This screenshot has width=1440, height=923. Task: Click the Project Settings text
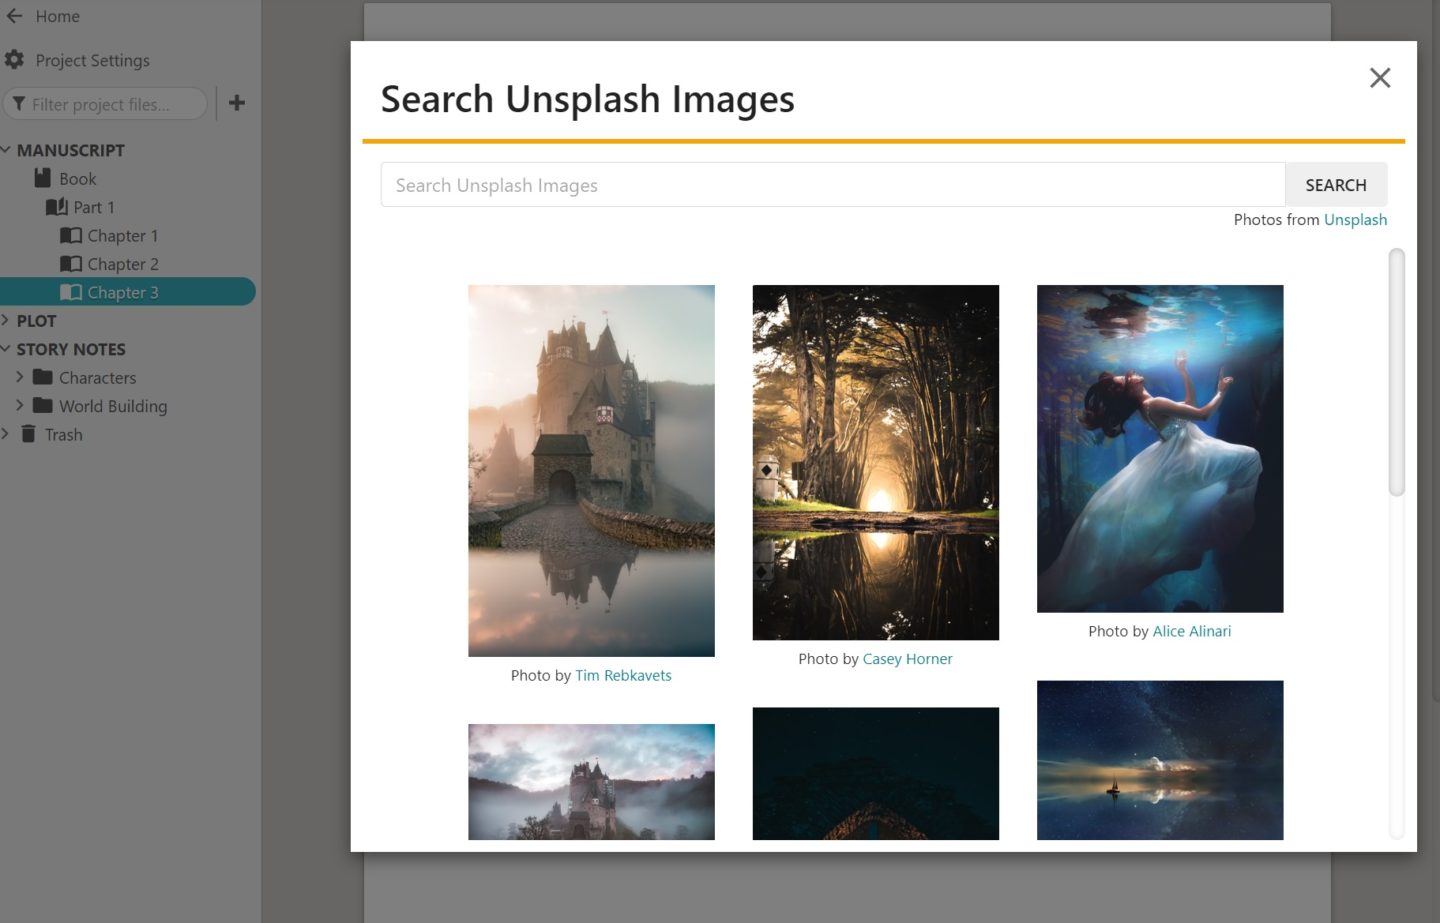pyautogui.click(x=92, y=60)
